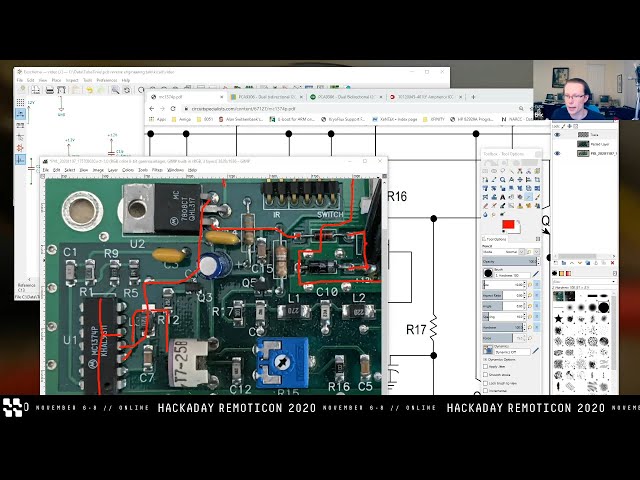Open brush editor next to brush name

pos(536,274)
